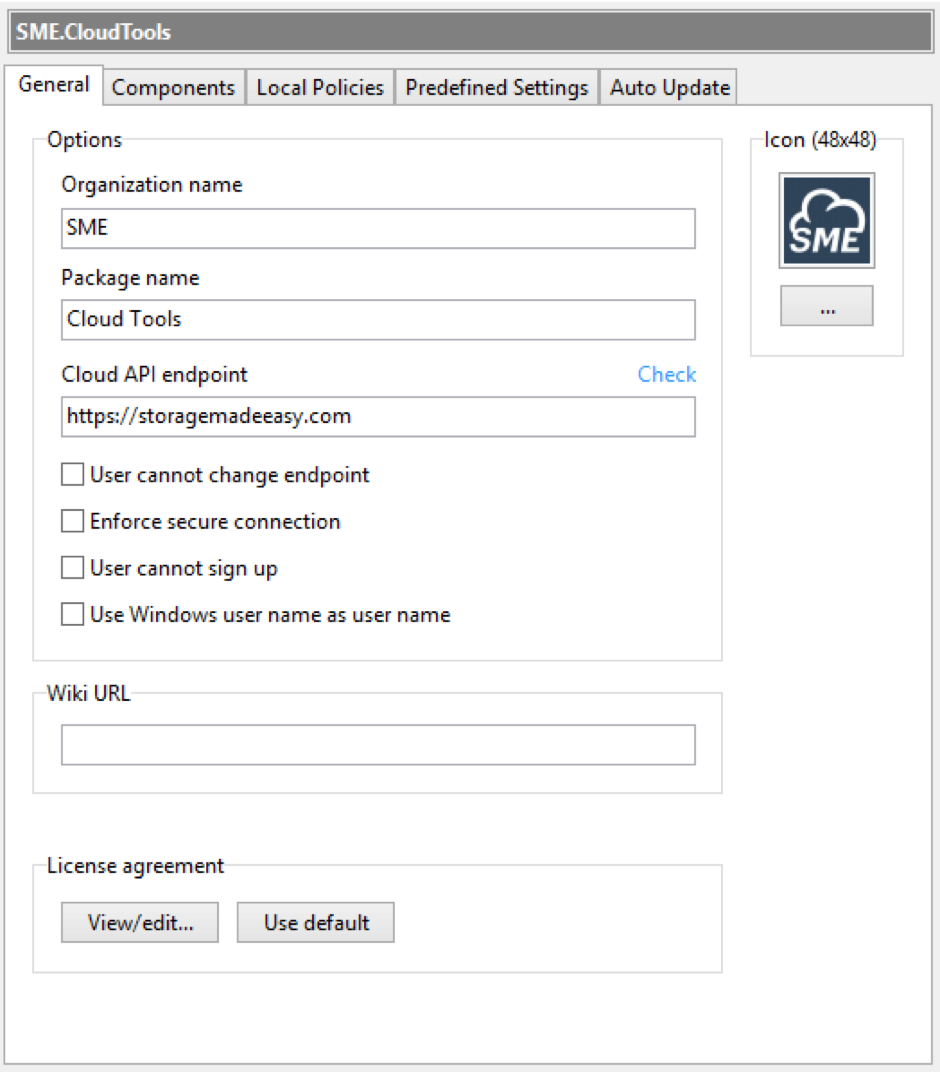Toggle Enforce secure connection checkbox
Screen dimensions: 940x1072
[x=73, y=521]
